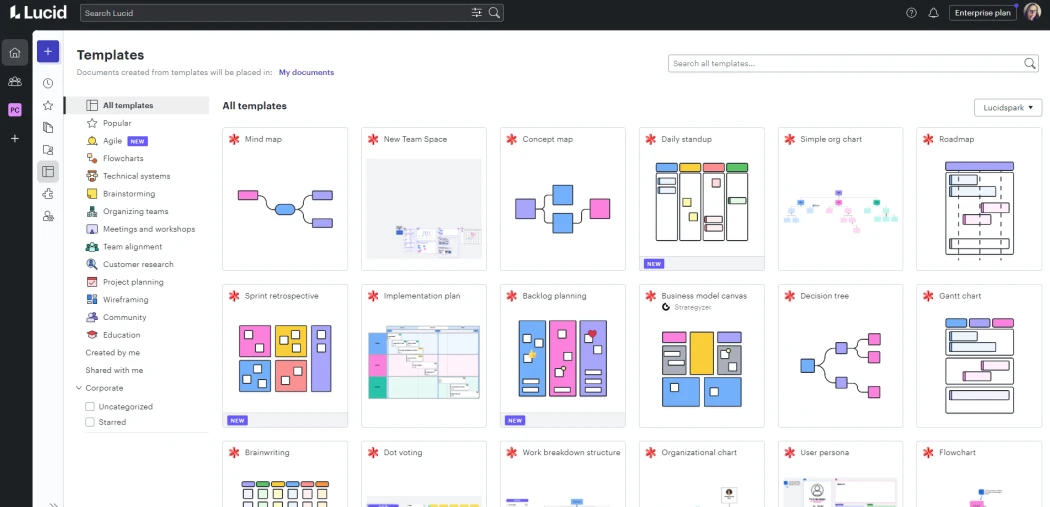
Task: Open the Implementation plan template thumbnail
Action: (x=424, y=362)
